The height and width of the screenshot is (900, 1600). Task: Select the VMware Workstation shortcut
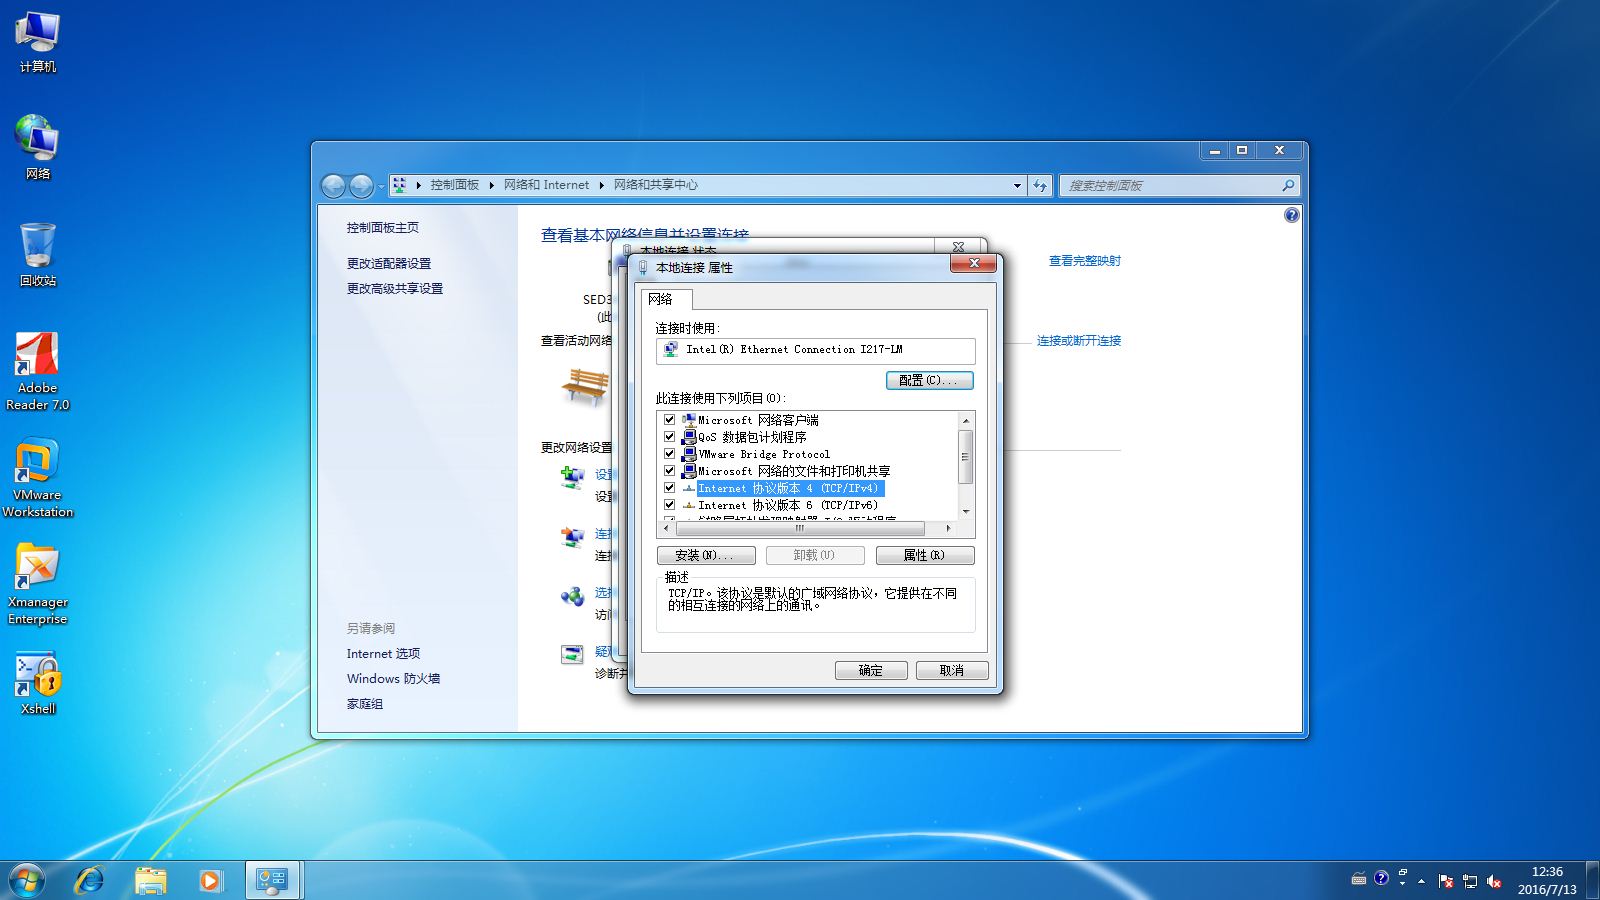[37, 478]
